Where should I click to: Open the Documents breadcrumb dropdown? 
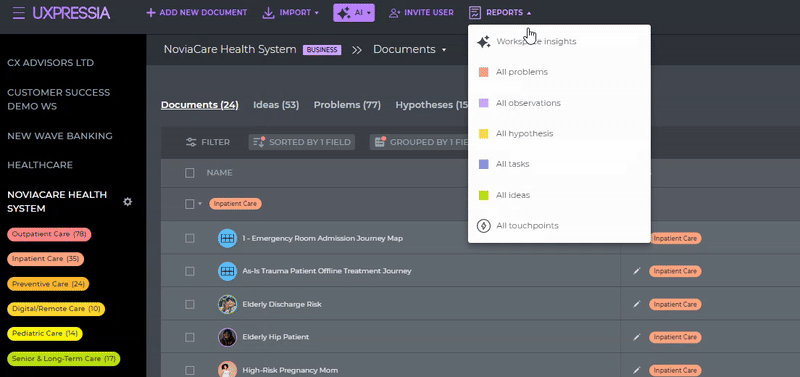[x=409, y=49]
